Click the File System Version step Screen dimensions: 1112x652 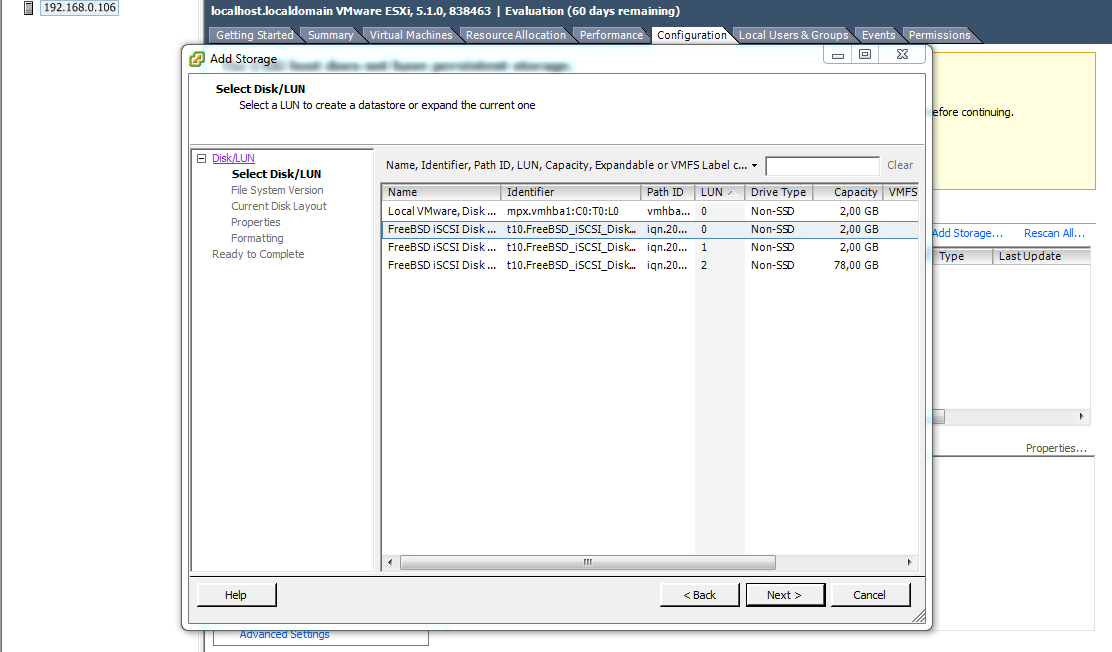277,190
